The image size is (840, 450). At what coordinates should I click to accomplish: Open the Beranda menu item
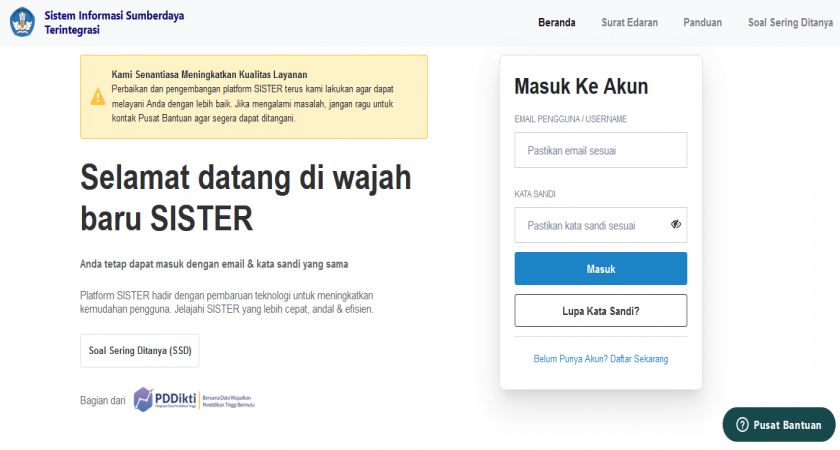(x=558, y=22)
